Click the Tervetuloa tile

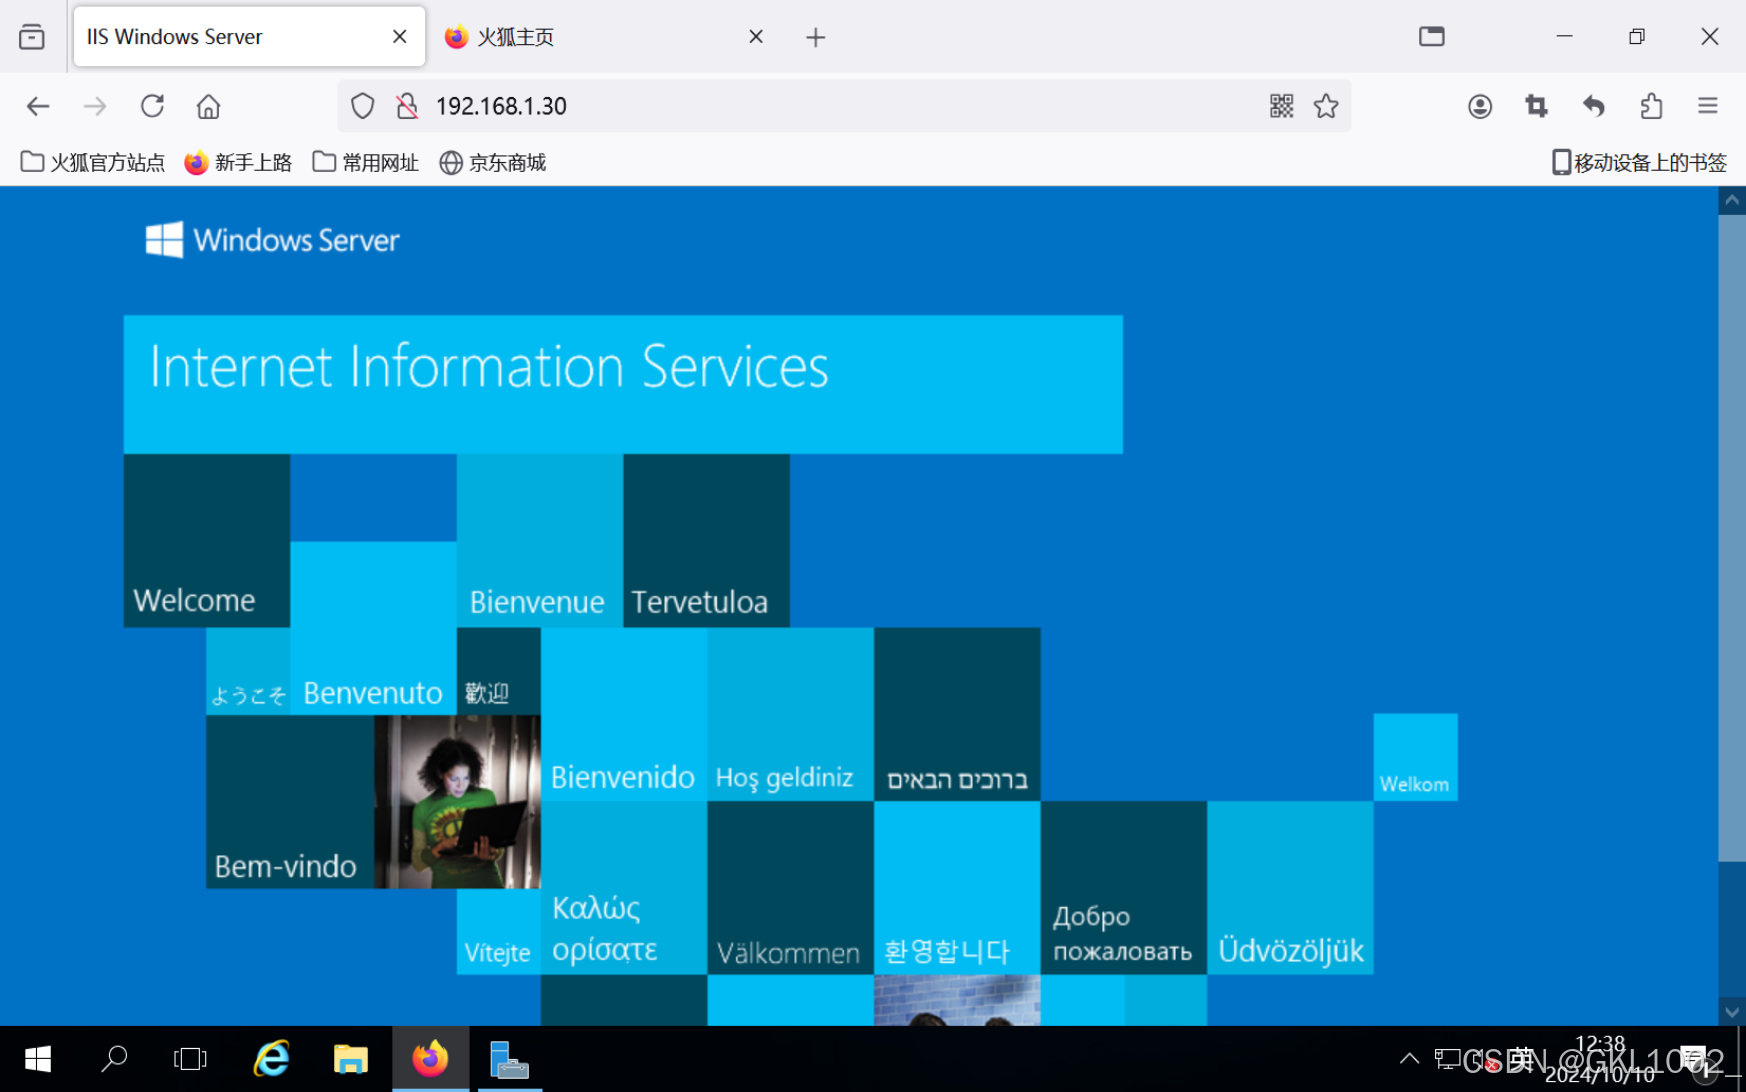click(706, 541)
